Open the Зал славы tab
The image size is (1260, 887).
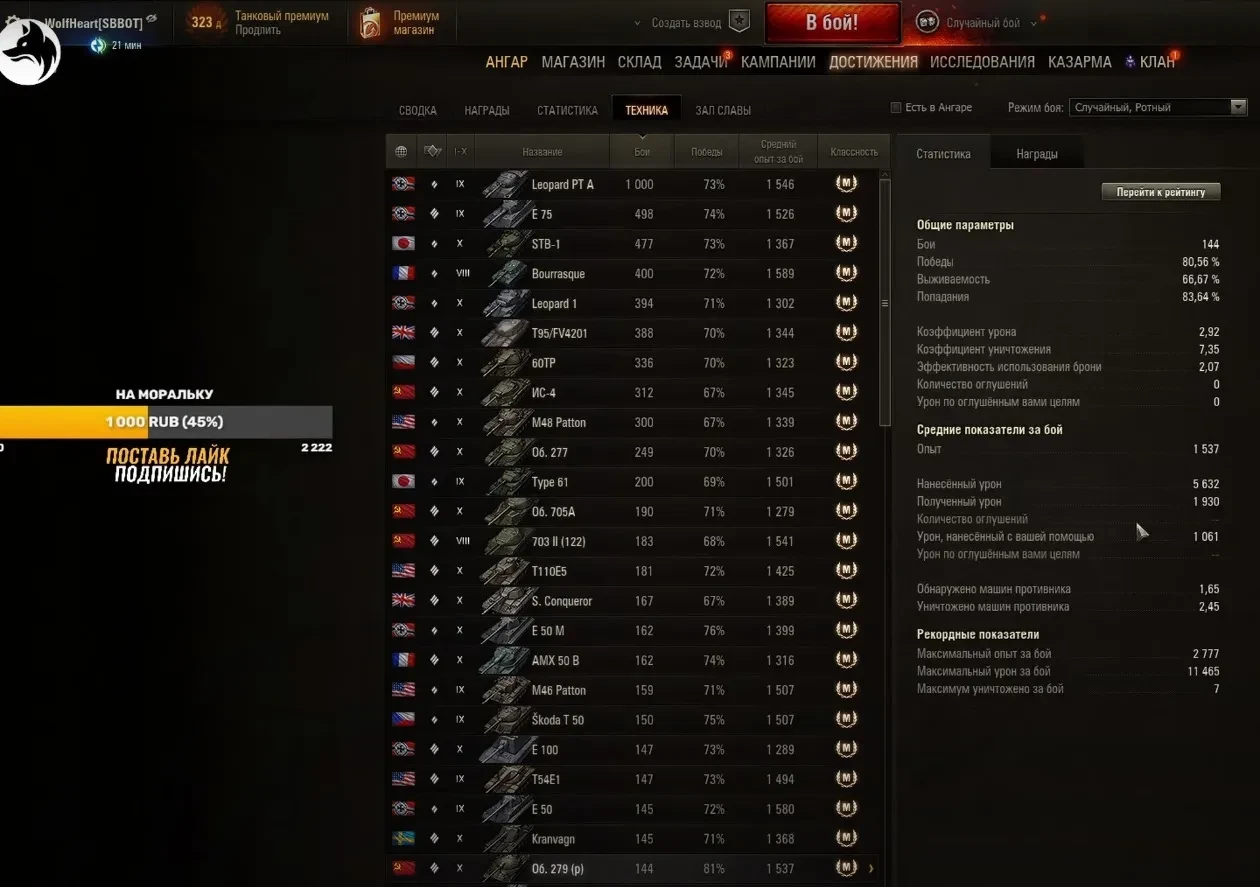pyautogui.click(x=723, y=110)
